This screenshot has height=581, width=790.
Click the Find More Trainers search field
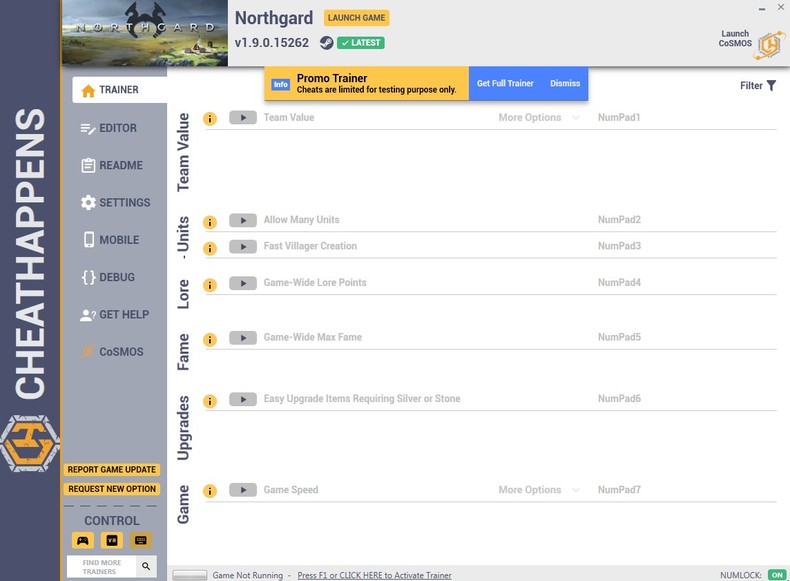click(x=102, y=566)
